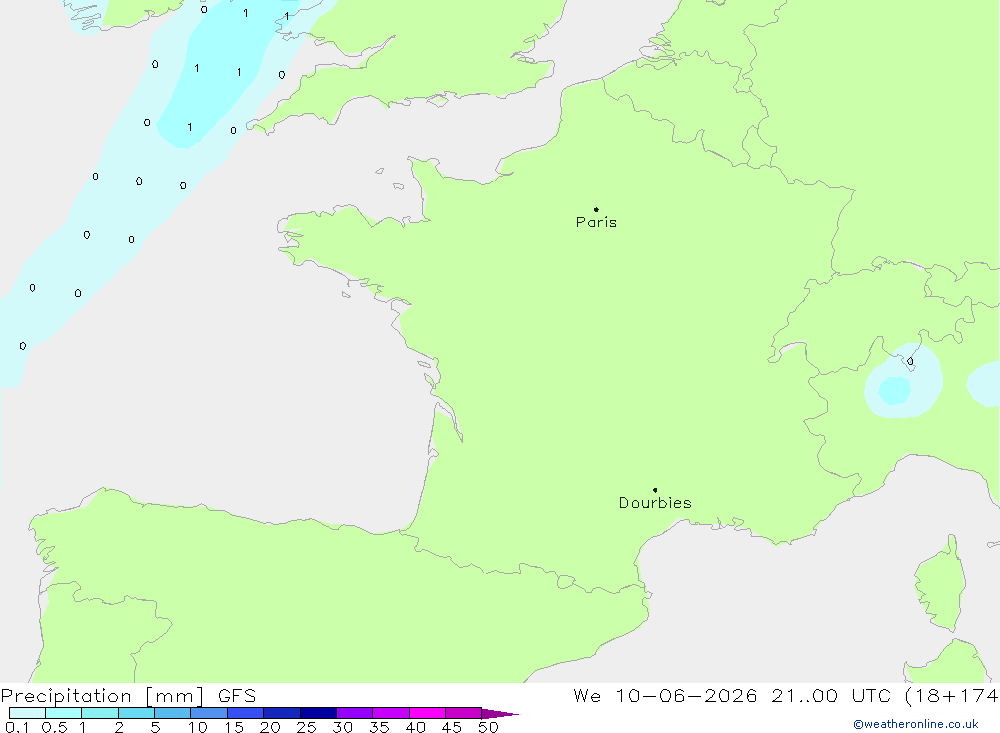Click the 2–5 mm legend color swatch
This screenshot has height=733, width=1000.
tap(136, 713)
